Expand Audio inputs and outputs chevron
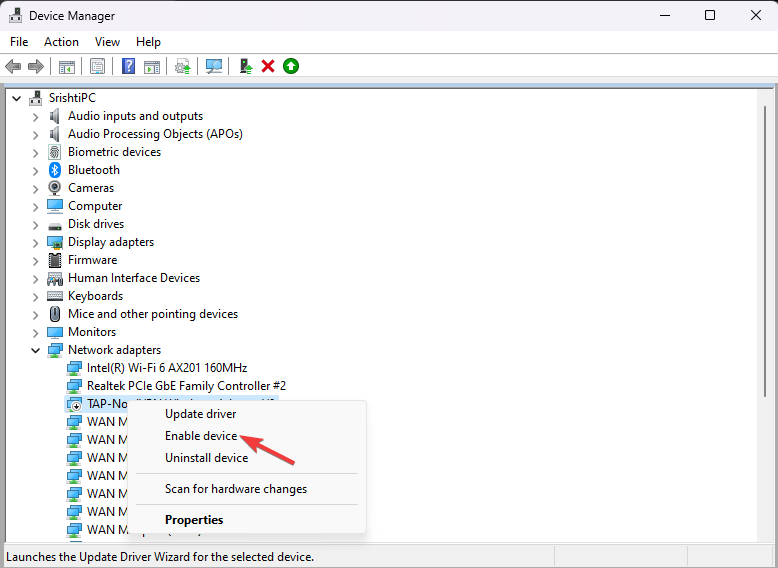The image size is (778, 568). [35, 117]
